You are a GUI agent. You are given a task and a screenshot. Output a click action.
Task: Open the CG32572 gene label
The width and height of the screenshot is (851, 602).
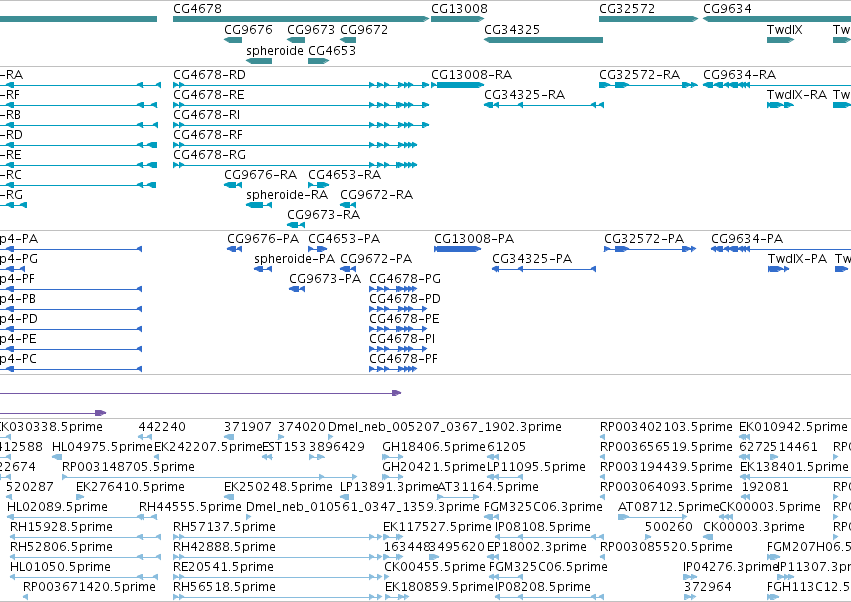[x=627, y=9]
